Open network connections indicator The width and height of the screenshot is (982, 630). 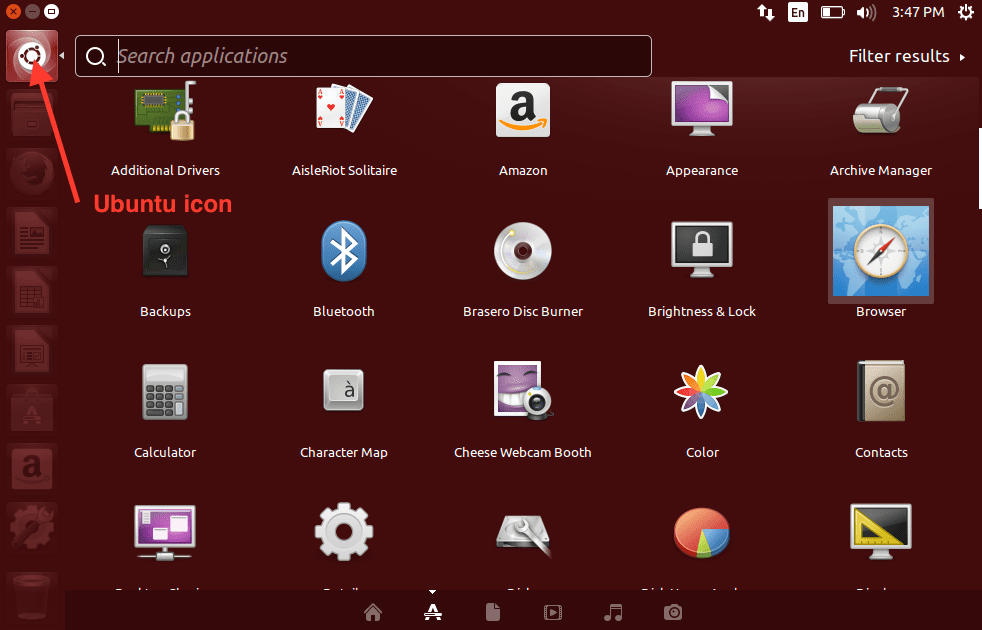coord(765,13)
